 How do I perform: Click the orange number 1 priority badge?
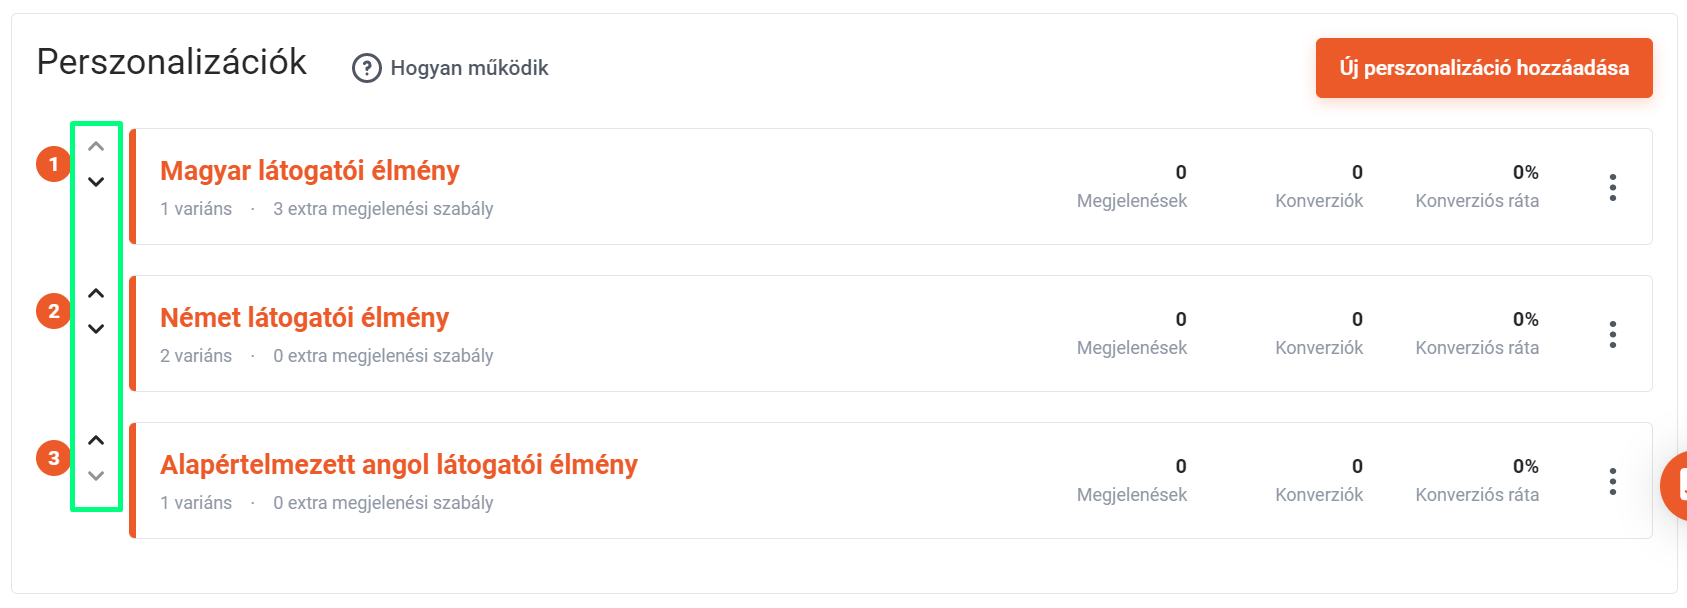(54, 164)
